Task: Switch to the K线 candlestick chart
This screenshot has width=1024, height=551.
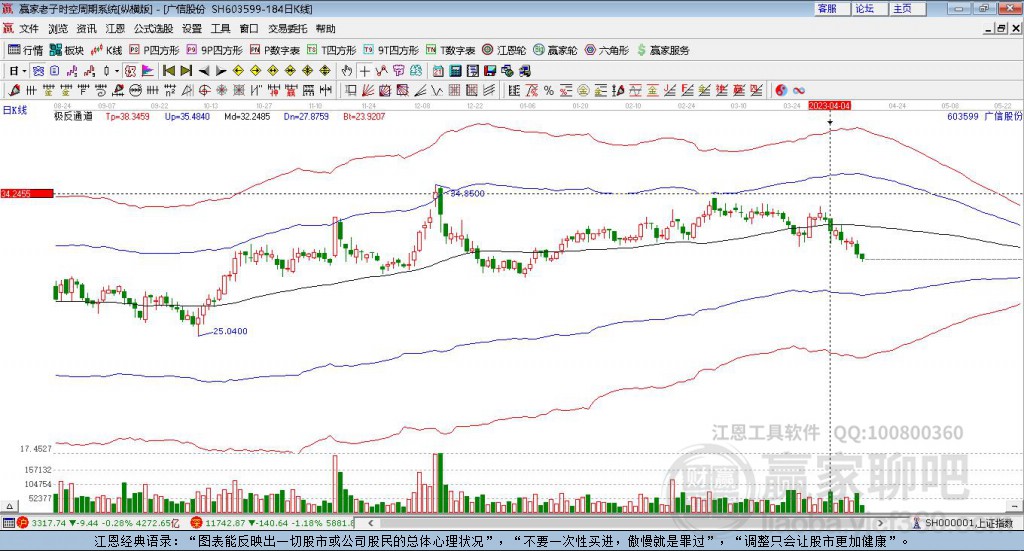Action: click(x=106, y=50)
